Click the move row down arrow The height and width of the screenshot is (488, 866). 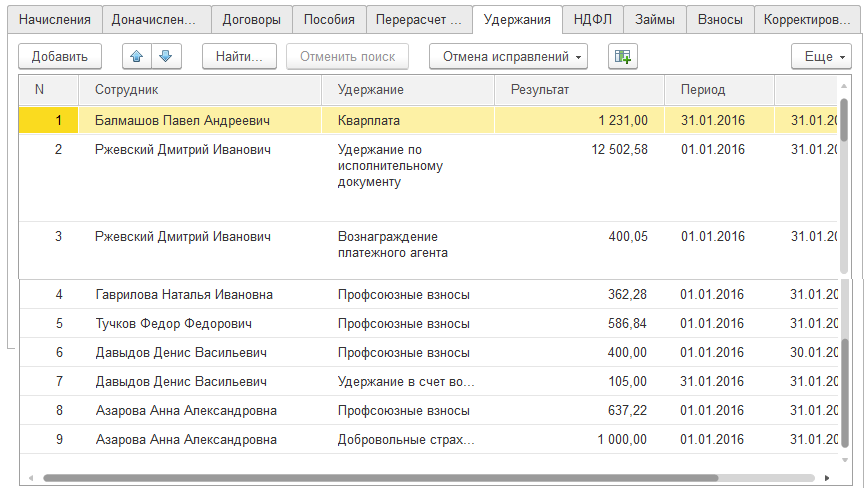(165, 57)
